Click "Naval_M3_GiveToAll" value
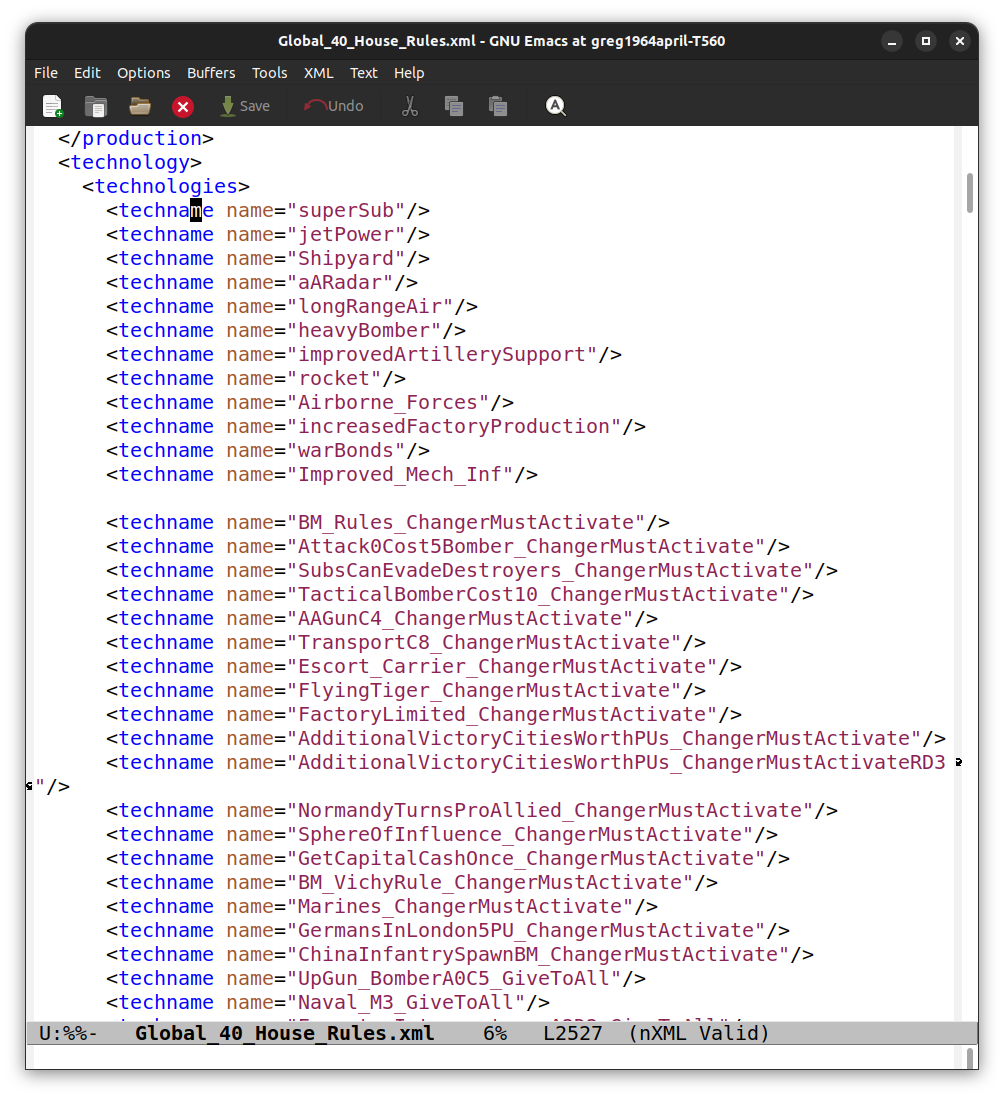The image size is (1004, 1098). coord(406,1002)
